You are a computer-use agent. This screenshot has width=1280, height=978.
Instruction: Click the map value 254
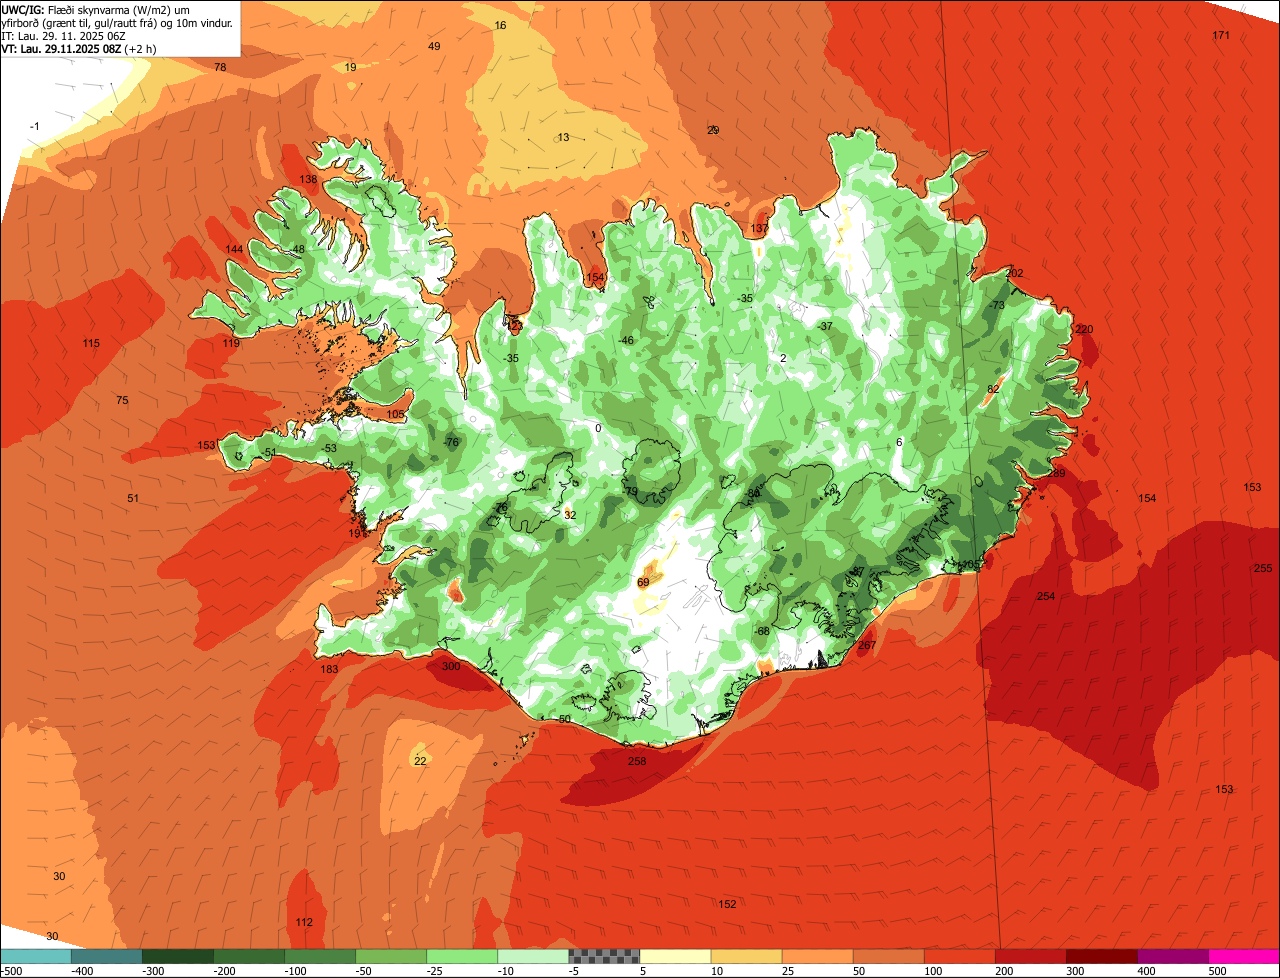[1046, 596]
